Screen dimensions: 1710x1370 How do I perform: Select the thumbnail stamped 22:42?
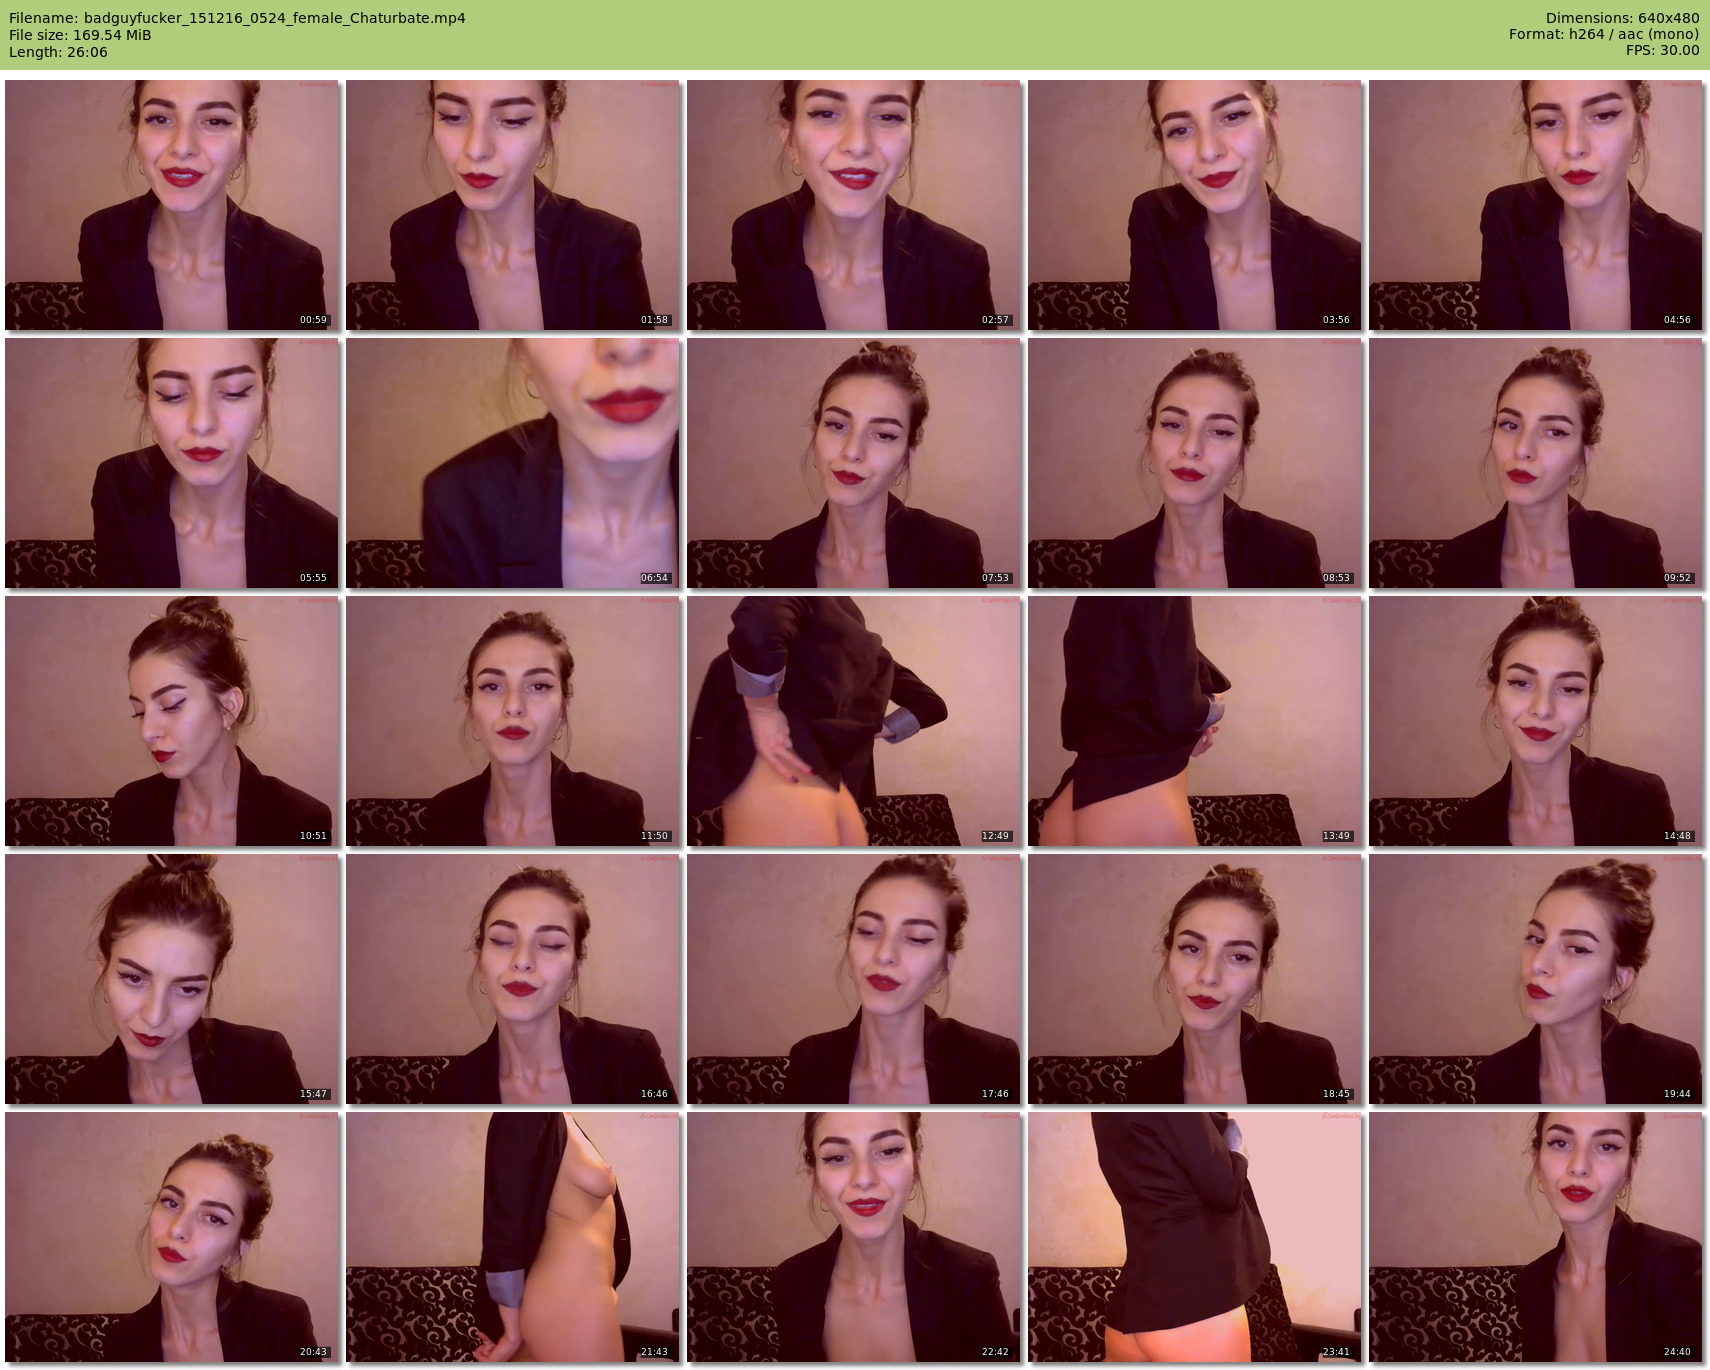[x=854, y=1237]
